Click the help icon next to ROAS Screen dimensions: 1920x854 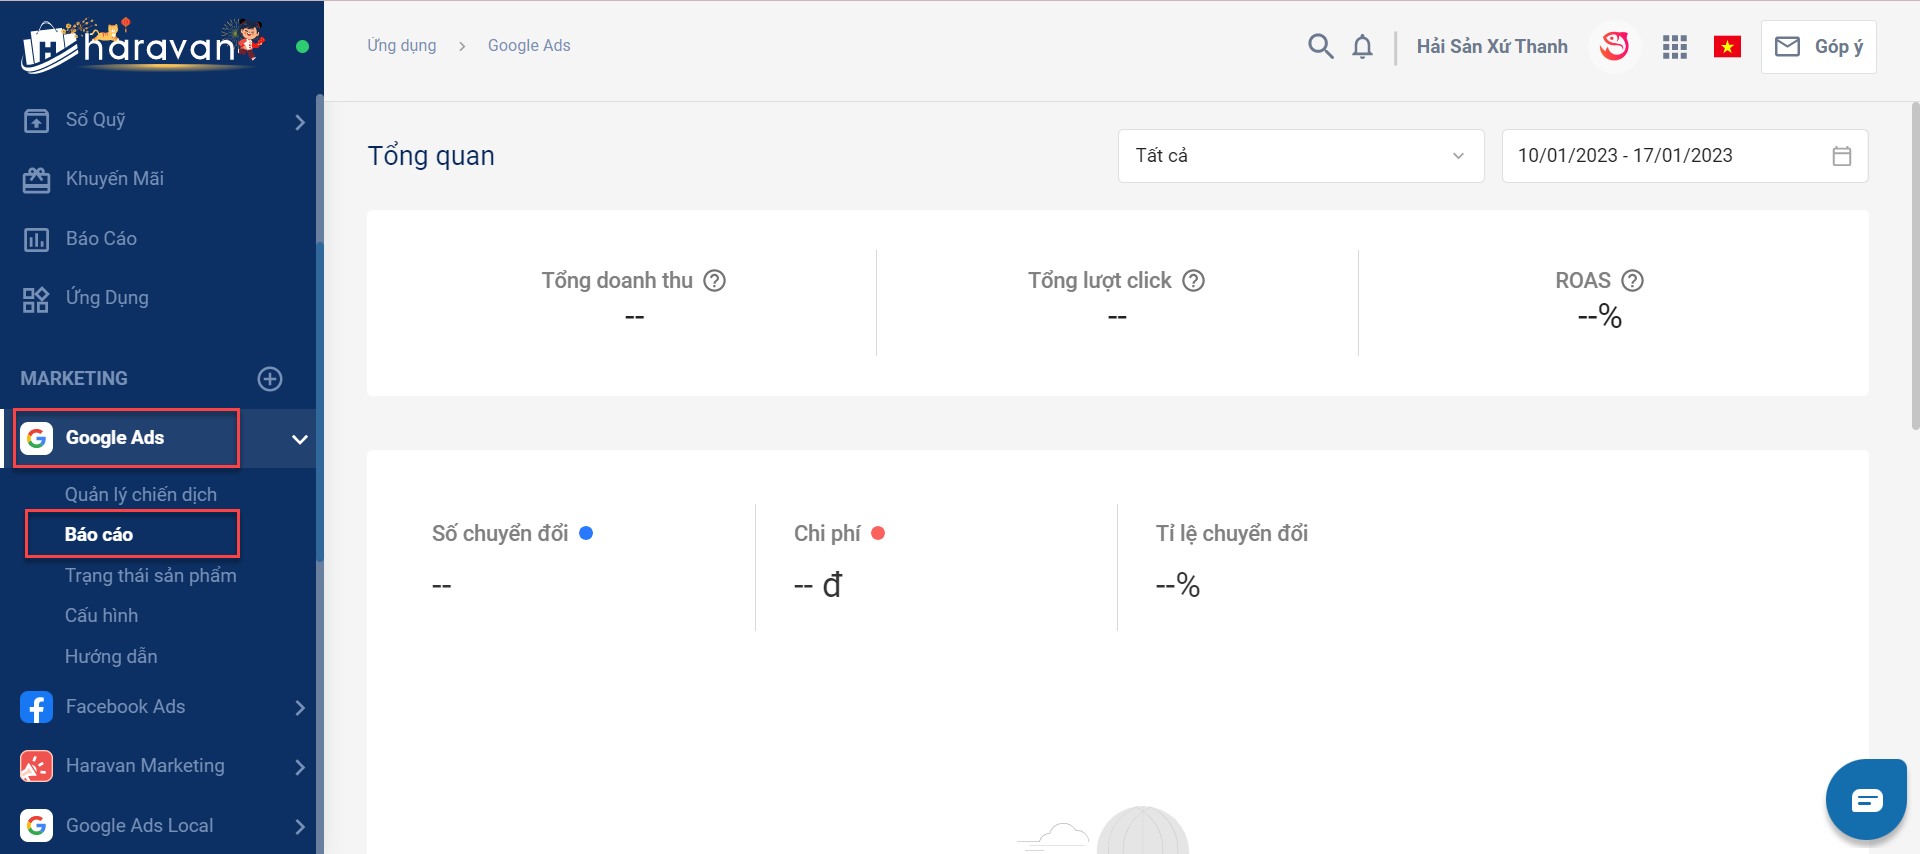click(x=1632, y=281)
